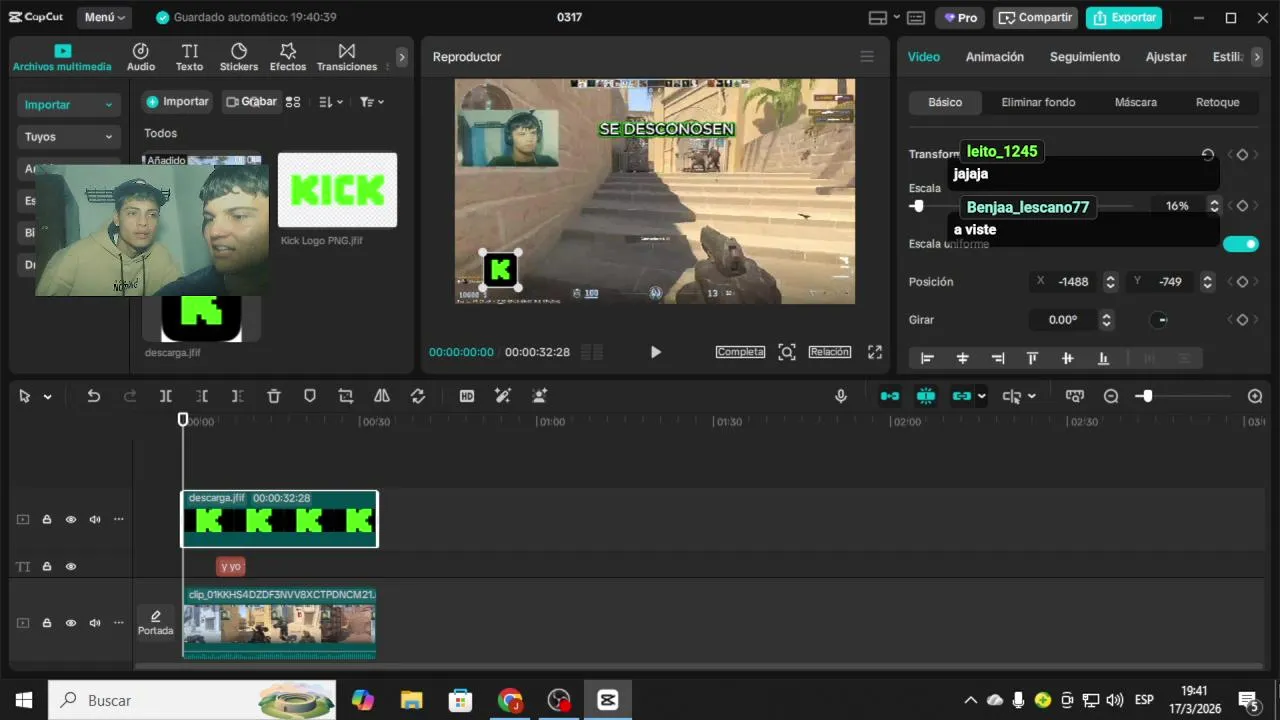Hide the main clip track
The height and width of the screenshot is (720, 1280).
click(x=71, y=623)
